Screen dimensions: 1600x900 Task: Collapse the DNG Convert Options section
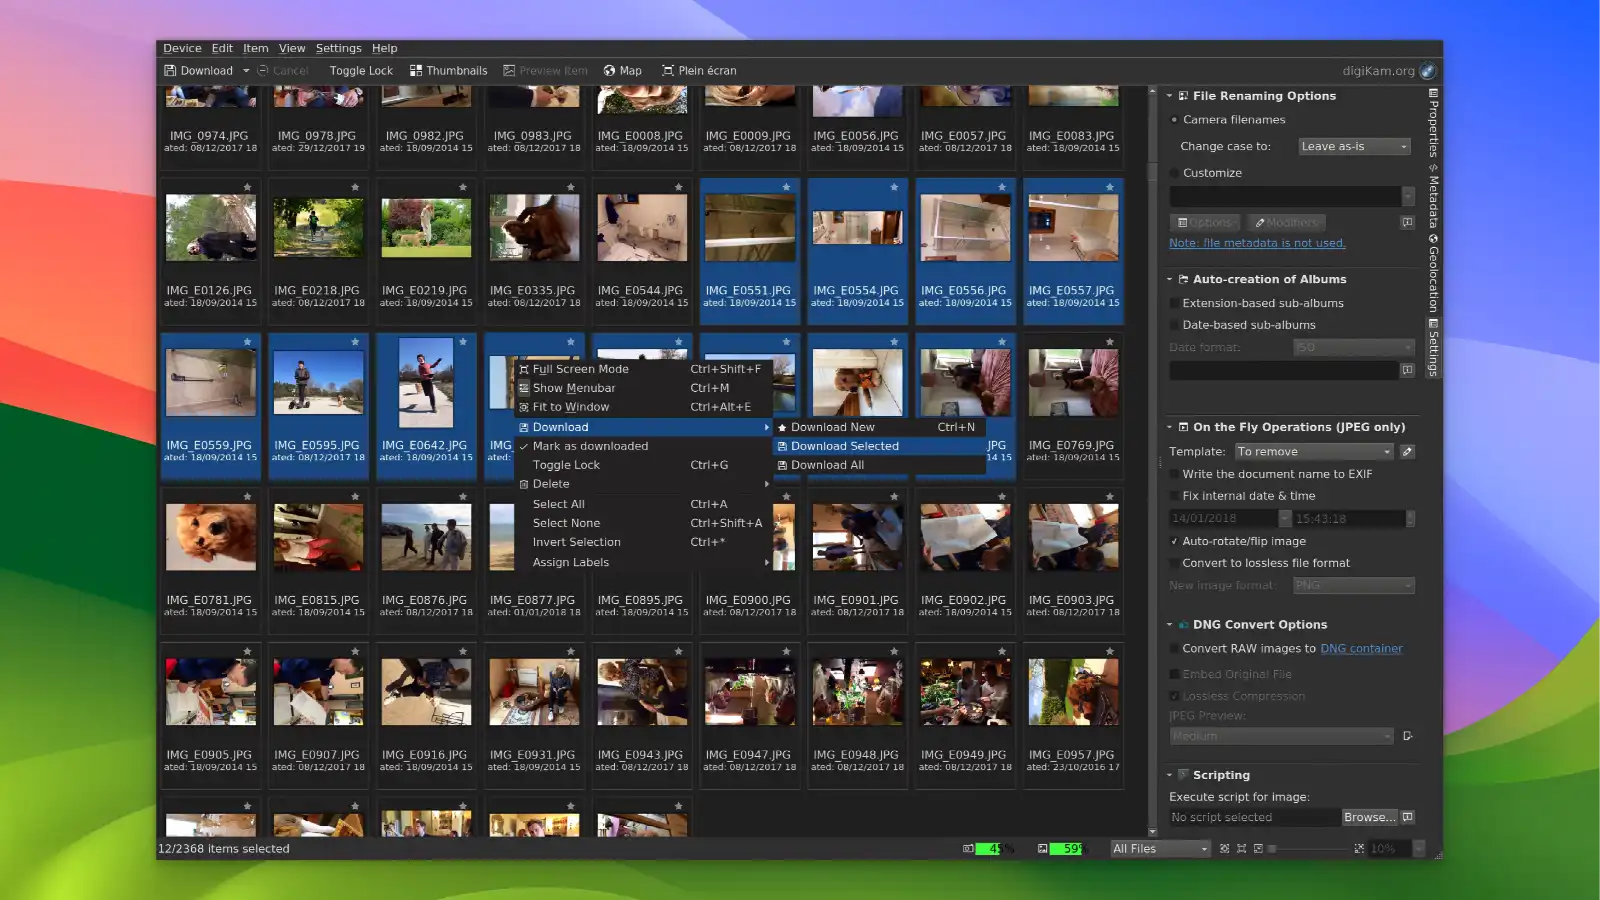point(1169,624)
